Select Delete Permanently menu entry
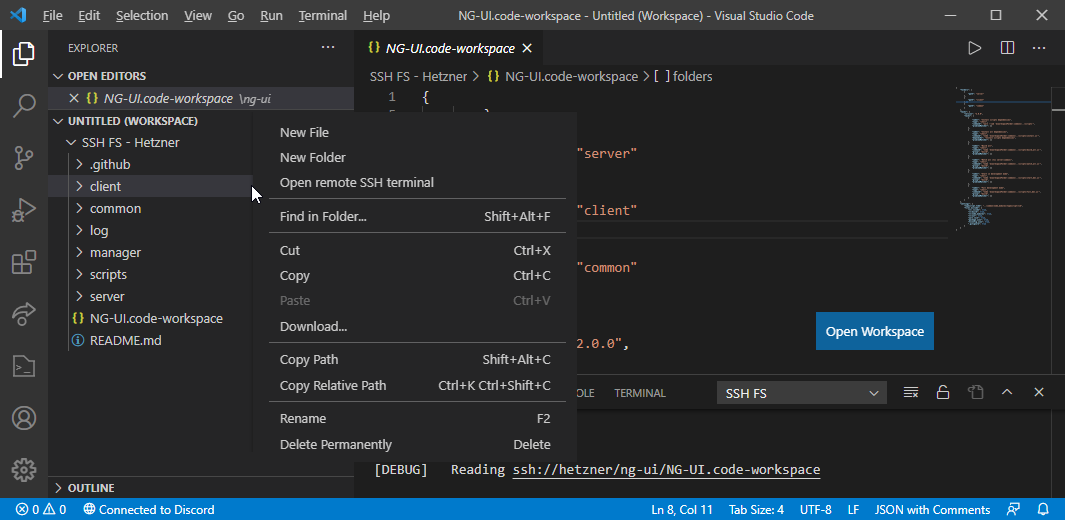The height and width of the screenshot is (520, 1065). click(415, 445)
